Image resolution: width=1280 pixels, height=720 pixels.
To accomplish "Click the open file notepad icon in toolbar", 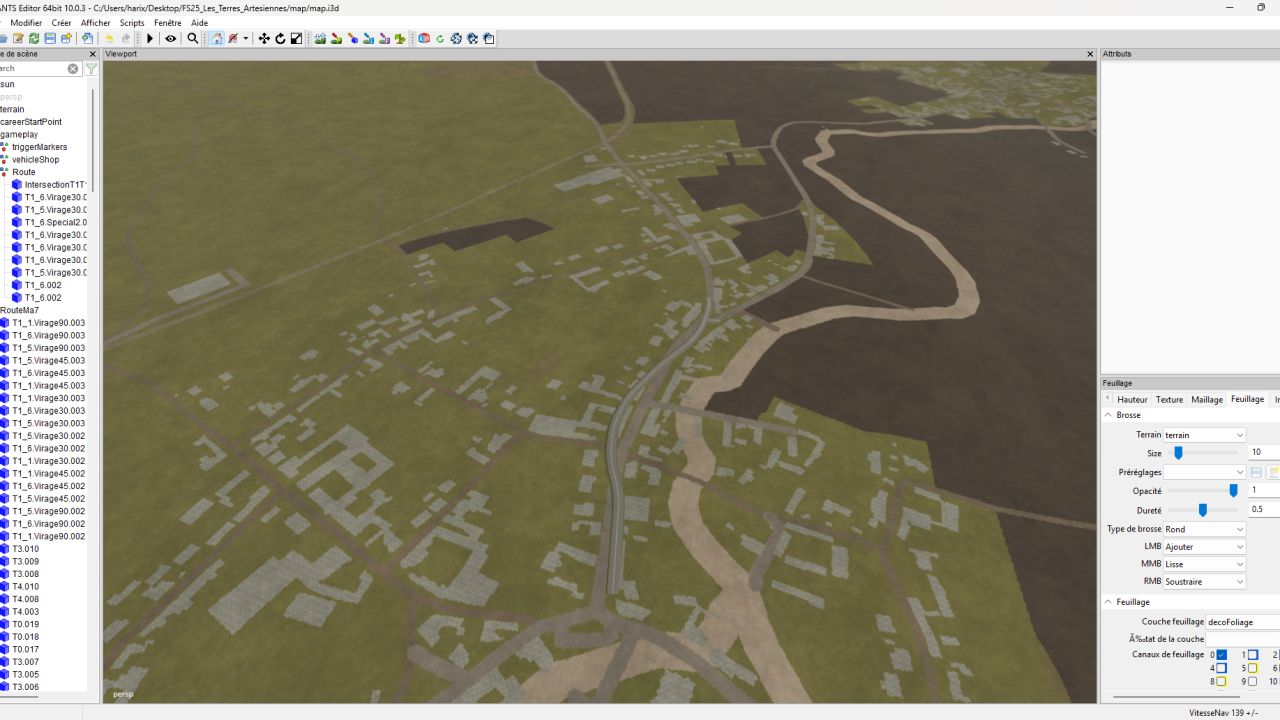I will click(x=18, y=39).
